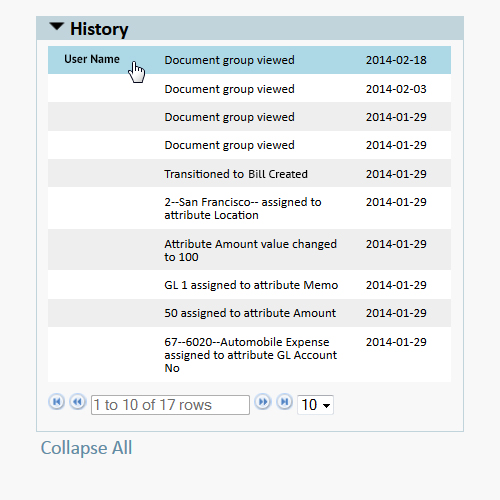Click the date 2014-02-18 cell
Screen dimensions: 500x500
[396, 60]
